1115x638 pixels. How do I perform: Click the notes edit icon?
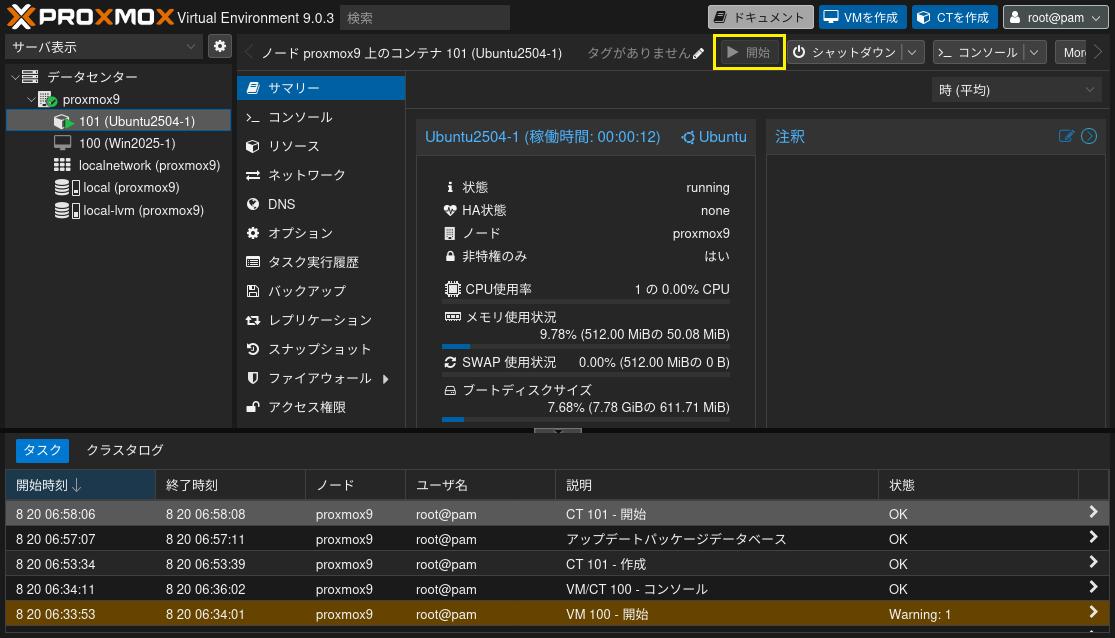1065,136
